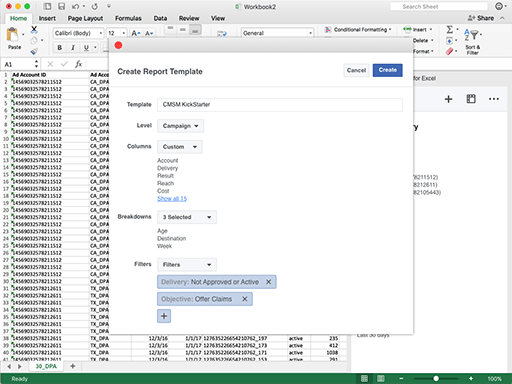
Task: Click the Undo arrow icon
Action: (x=76, y=6)
